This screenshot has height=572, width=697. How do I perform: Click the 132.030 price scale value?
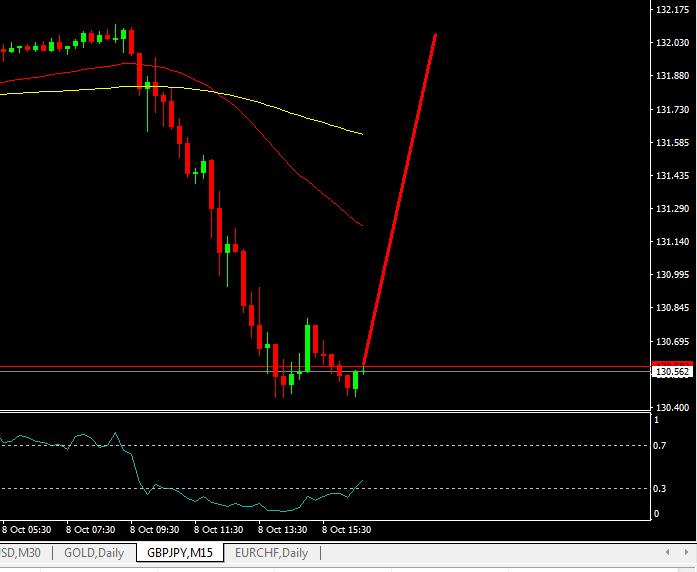pyautogui.click(x=672, y=43)
